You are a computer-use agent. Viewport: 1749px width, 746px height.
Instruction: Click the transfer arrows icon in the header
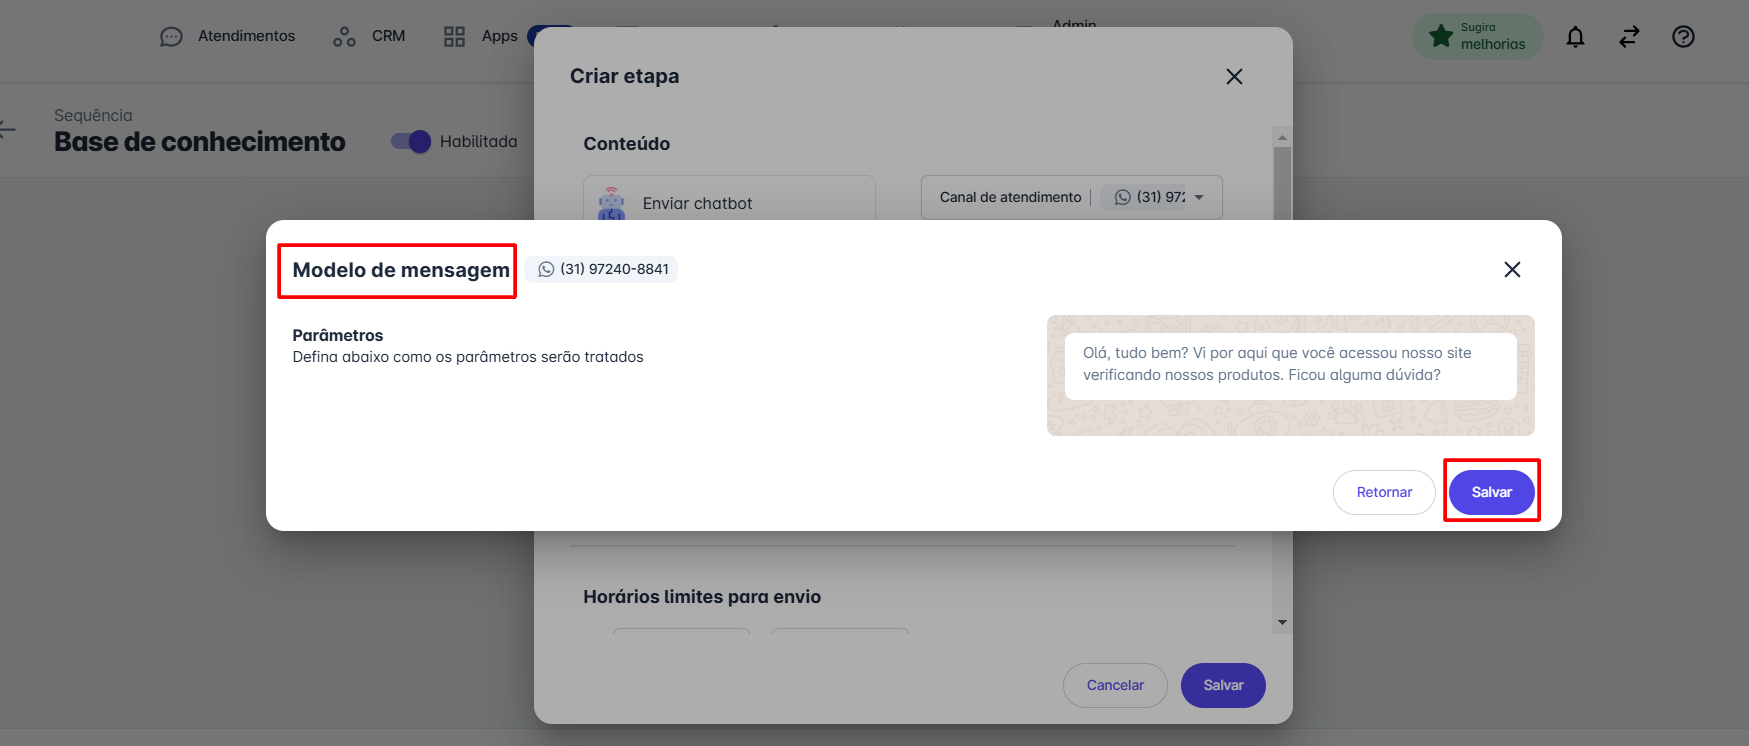click(1629, 36)
